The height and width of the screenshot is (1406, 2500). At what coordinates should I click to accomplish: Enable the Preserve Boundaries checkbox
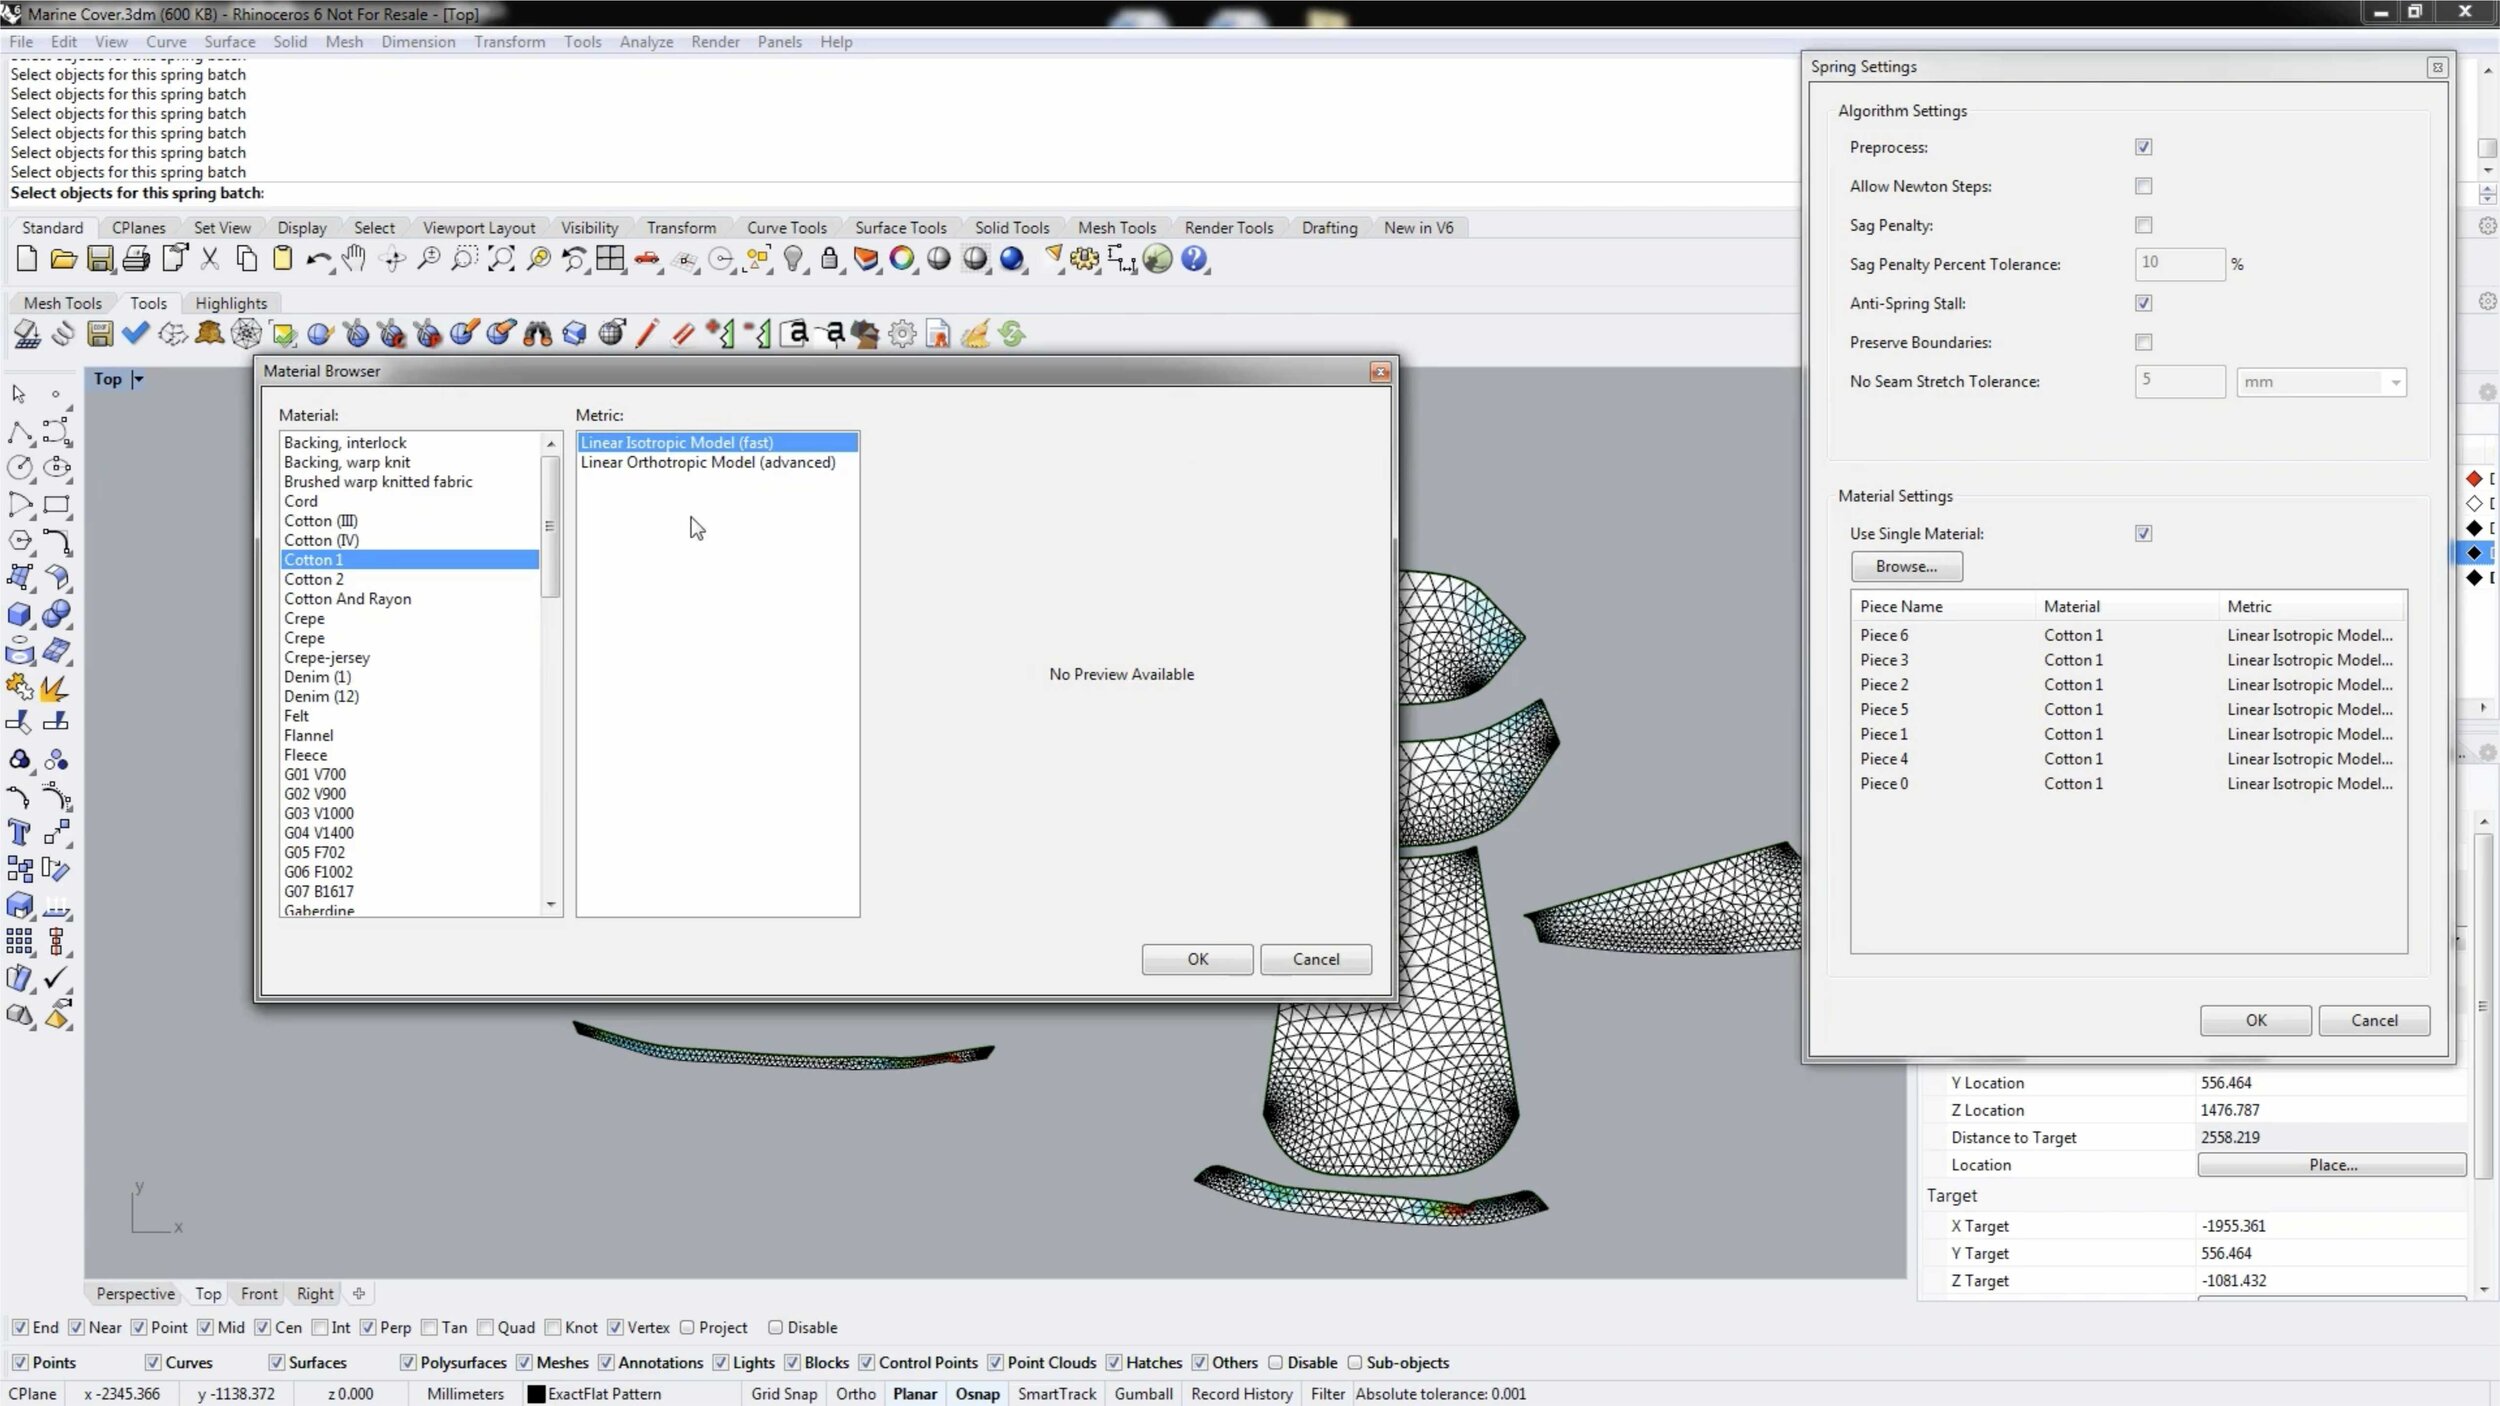2143,342
